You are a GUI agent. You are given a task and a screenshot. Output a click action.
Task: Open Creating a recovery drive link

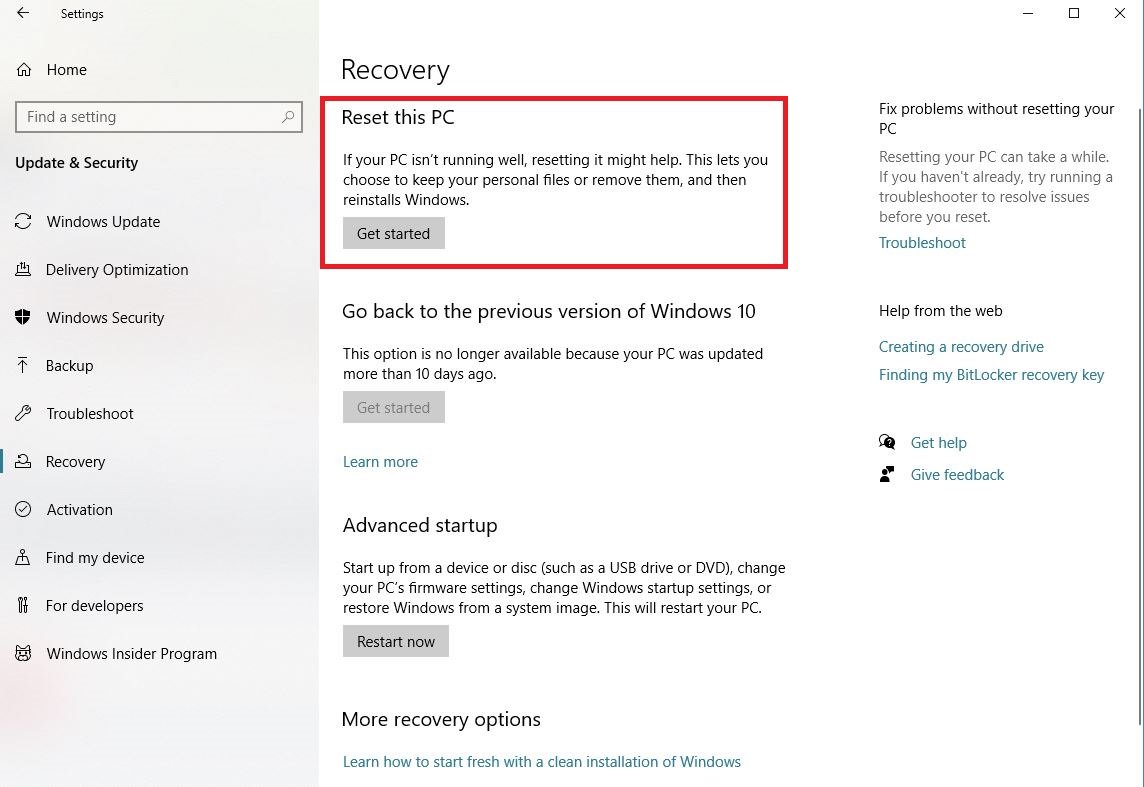tap(961, 347)
